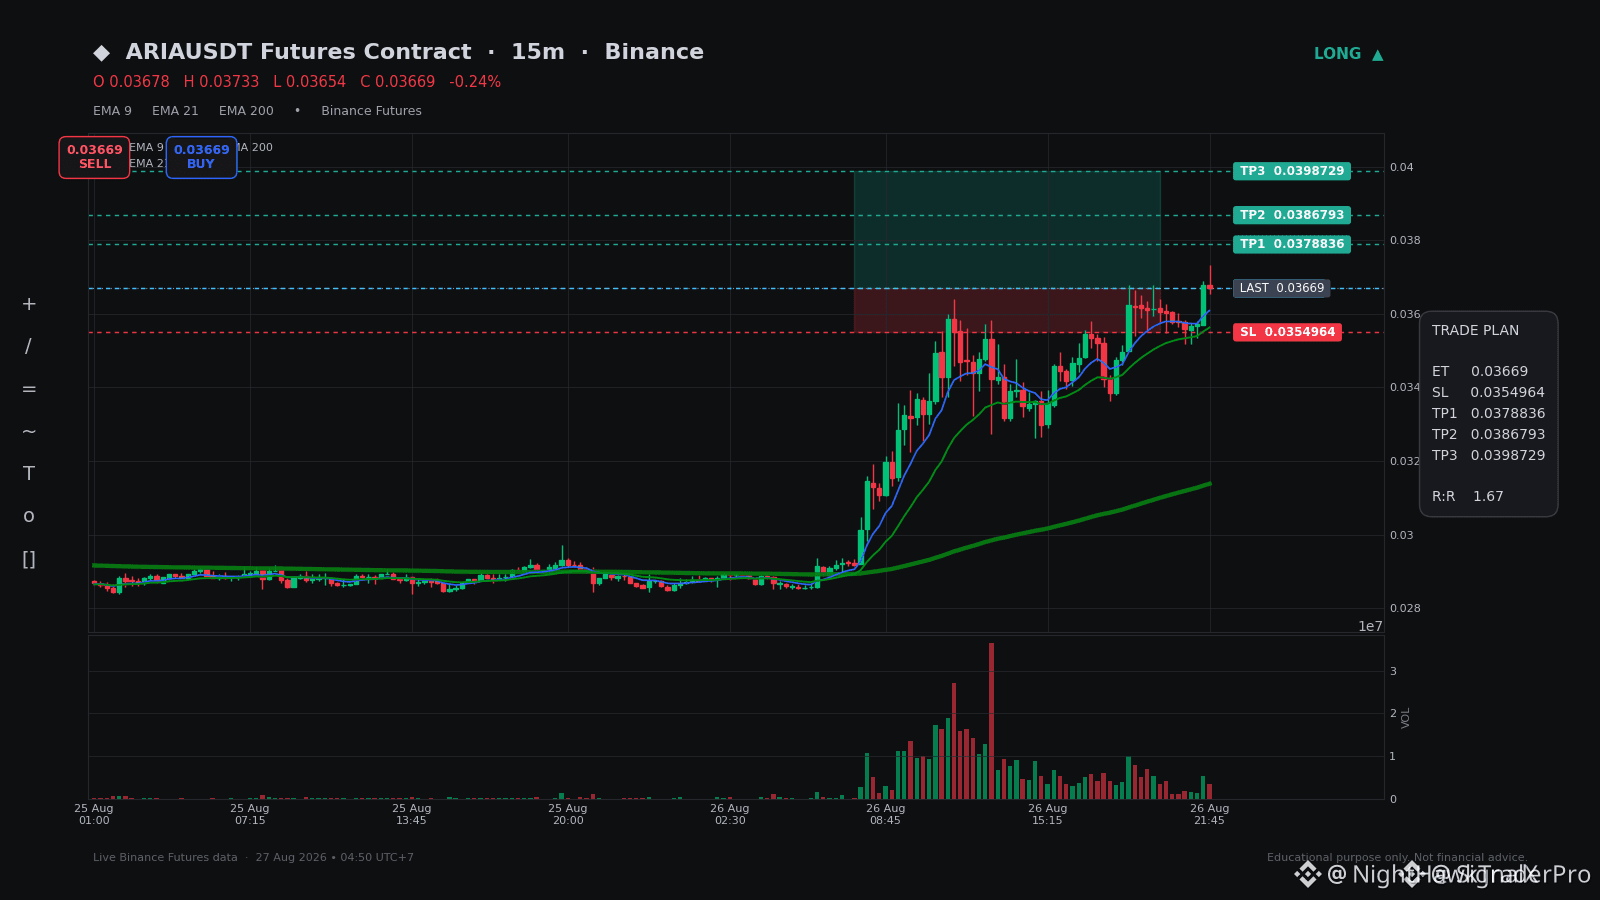Select the T text annotation tool
The height and width of the screenshot is (900, 1600).
pyautogui.click(x=29, y=474)
